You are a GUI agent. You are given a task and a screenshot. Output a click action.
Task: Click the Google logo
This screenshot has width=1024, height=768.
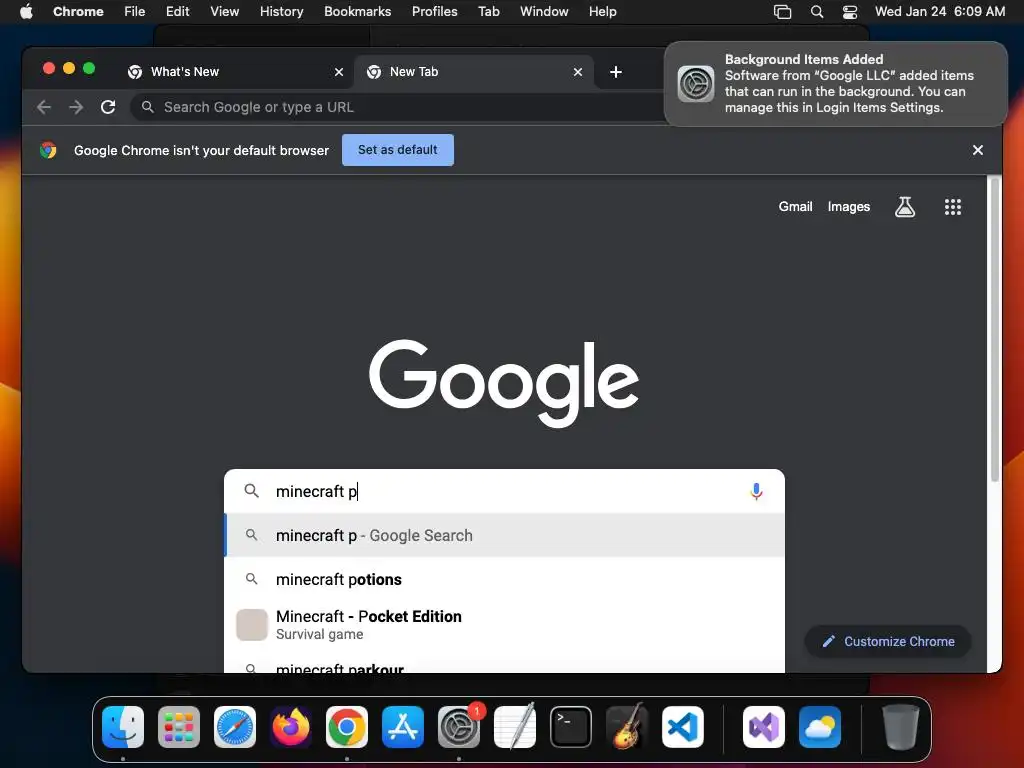(504, 383)
